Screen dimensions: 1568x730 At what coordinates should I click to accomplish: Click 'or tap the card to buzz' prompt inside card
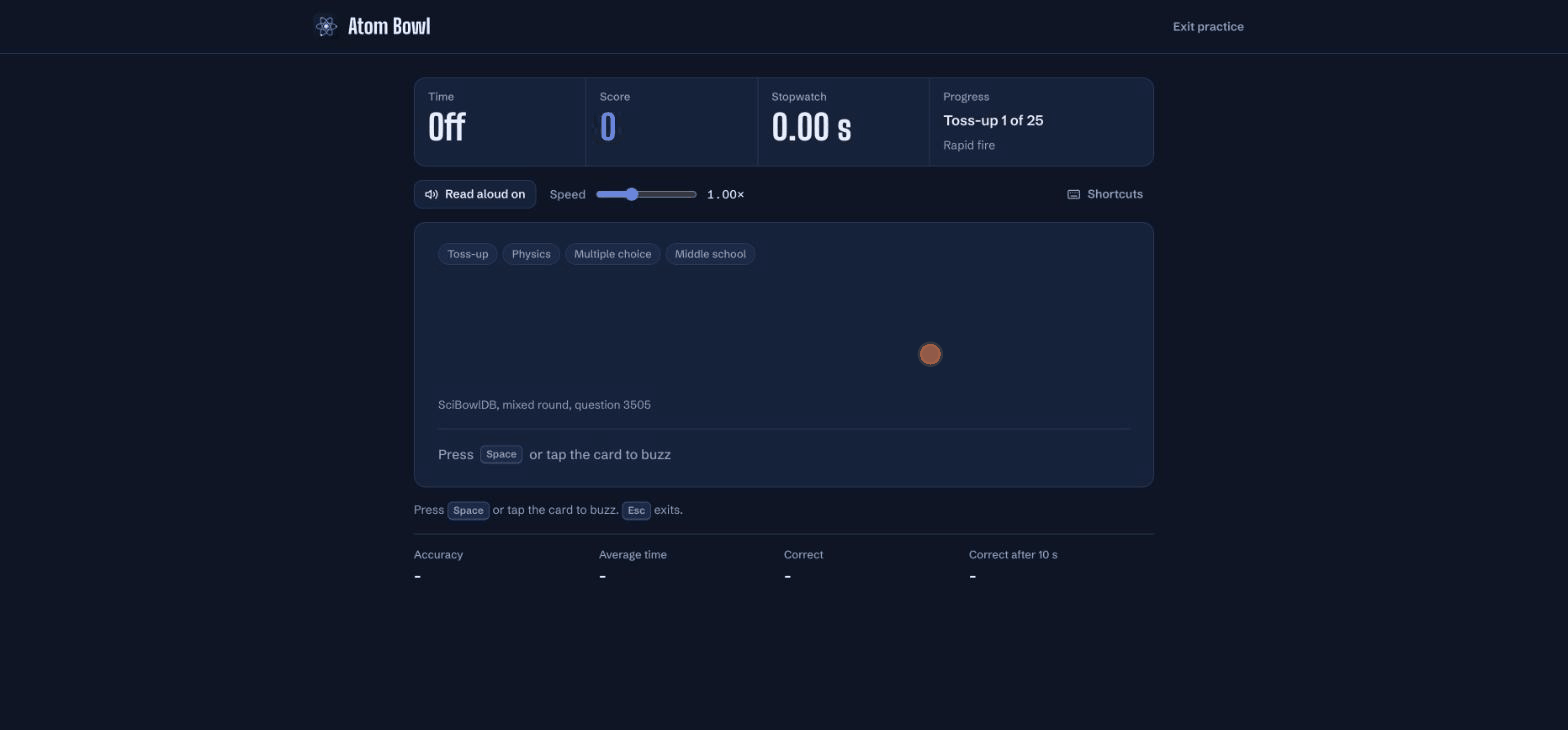coord(600,454)
